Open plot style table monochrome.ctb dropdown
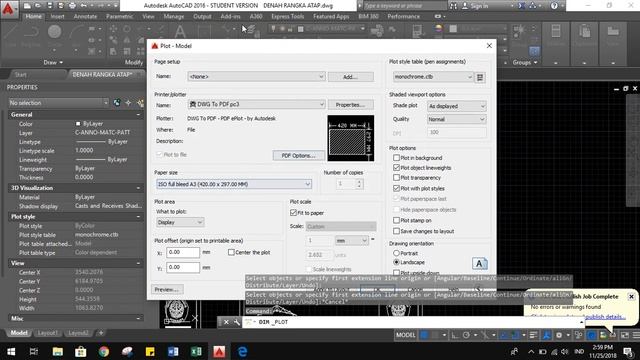This screenshot has height=360, width=640. coord(433,77)
